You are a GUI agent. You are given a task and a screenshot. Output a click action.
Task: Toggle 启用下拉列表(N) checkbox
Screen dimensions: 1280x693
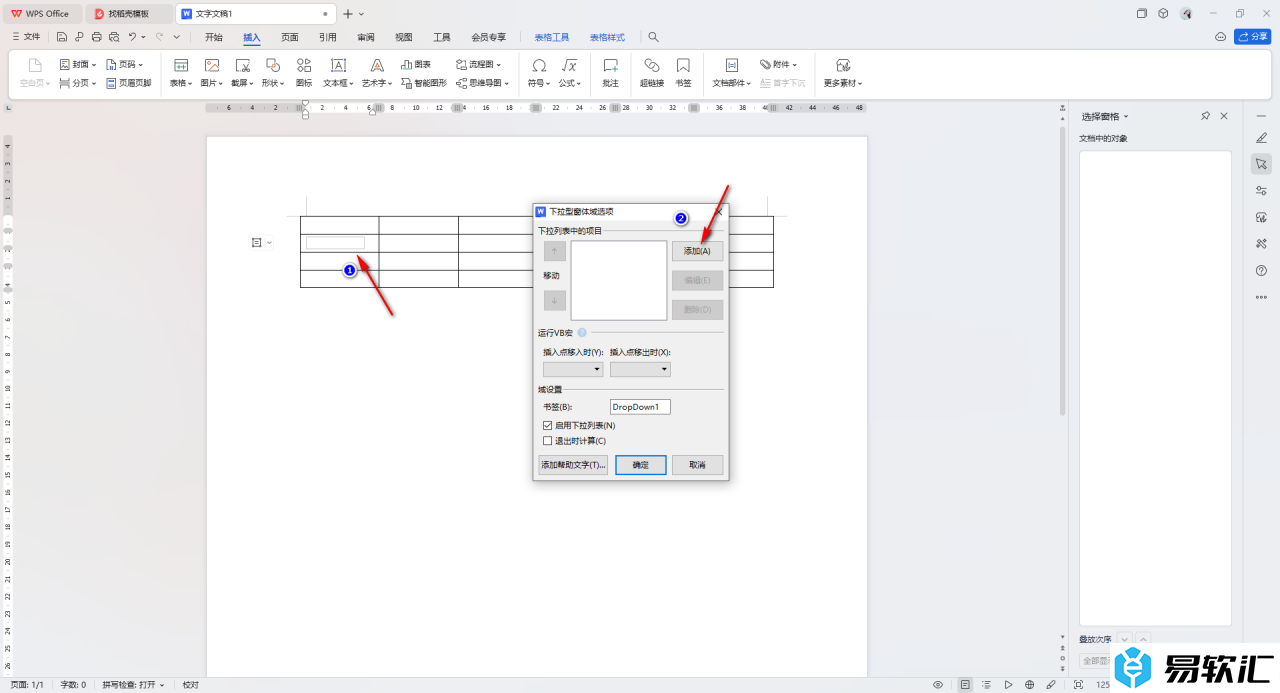click(547, 426)
